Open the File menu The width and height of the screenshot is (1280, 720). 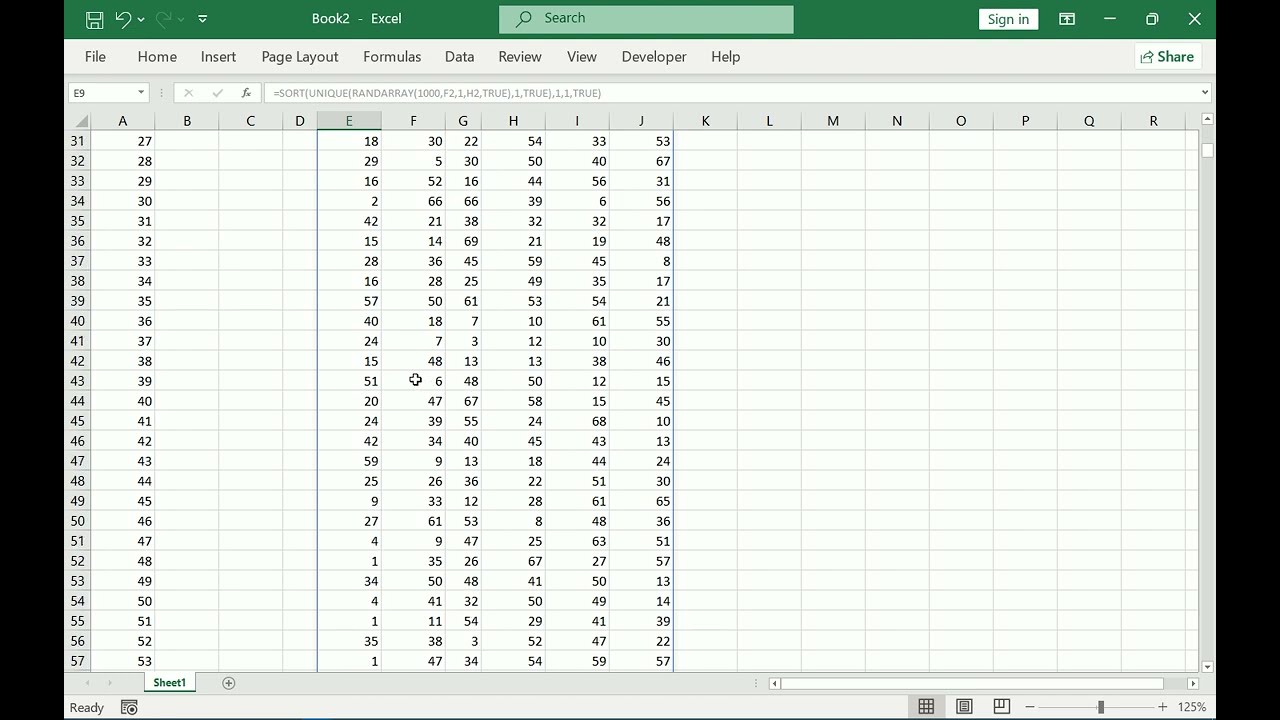(x=95, y=57)
